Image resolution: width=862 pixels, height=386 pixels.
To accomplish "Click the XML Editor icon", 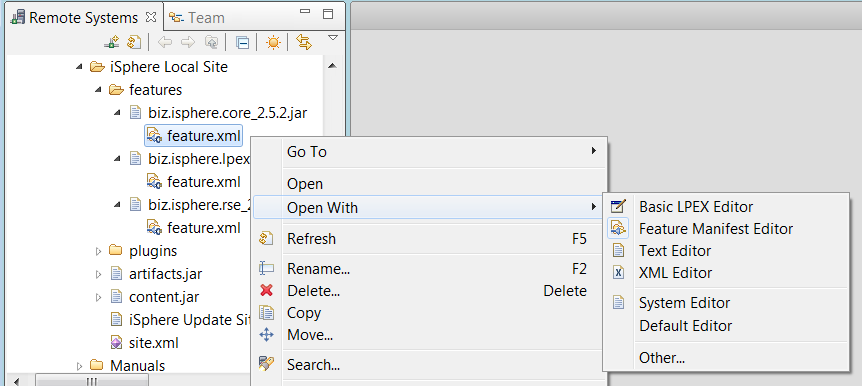I will pyautogui.click(x=618, y=273).
